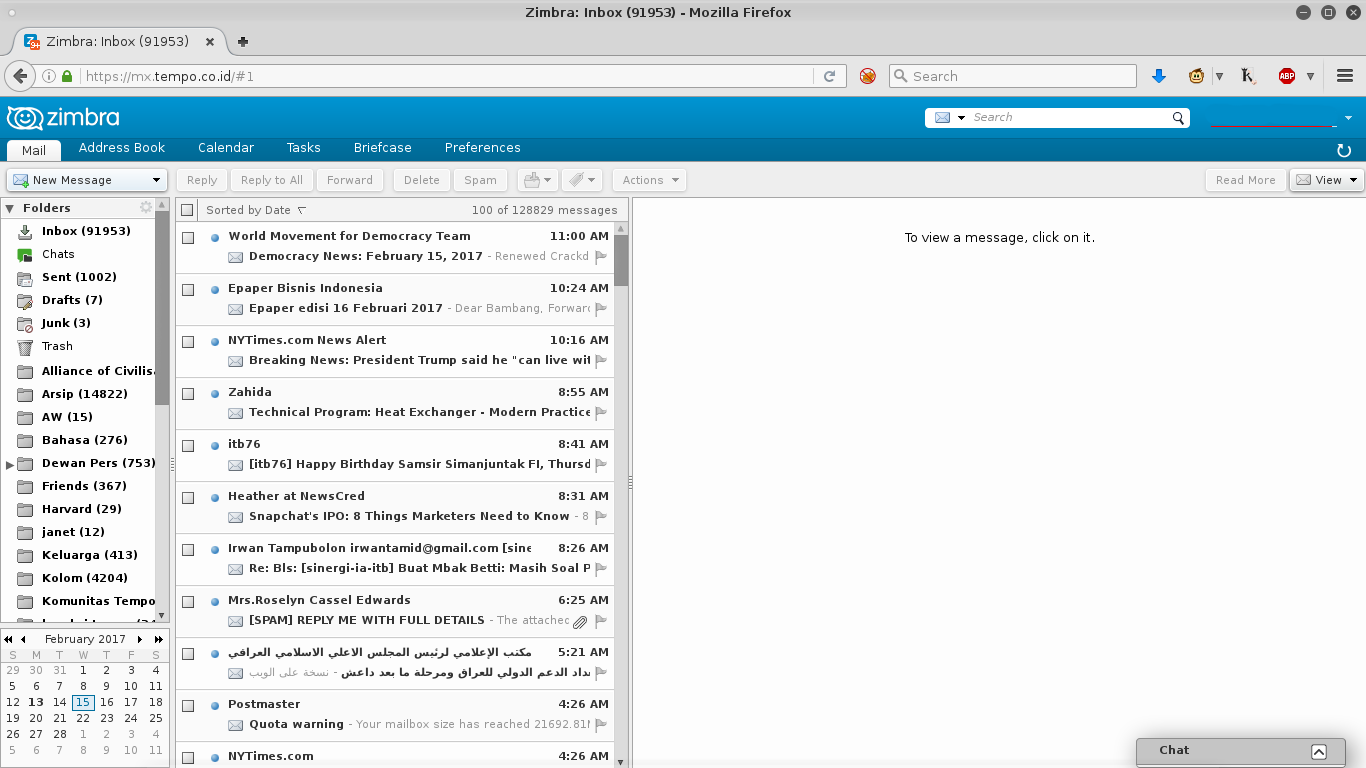This screenshot has height=768, width=1366.
Task: Open the search type dropdown with envelope
Action: [x=950, y=118]
